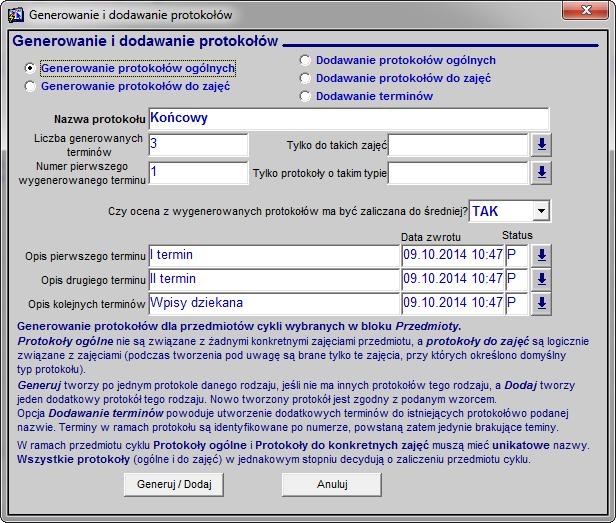This screenshot has height=523, width=616.
Task: Close the Generowanie i dodawanie protokołów window
Action: coord(585,10)
